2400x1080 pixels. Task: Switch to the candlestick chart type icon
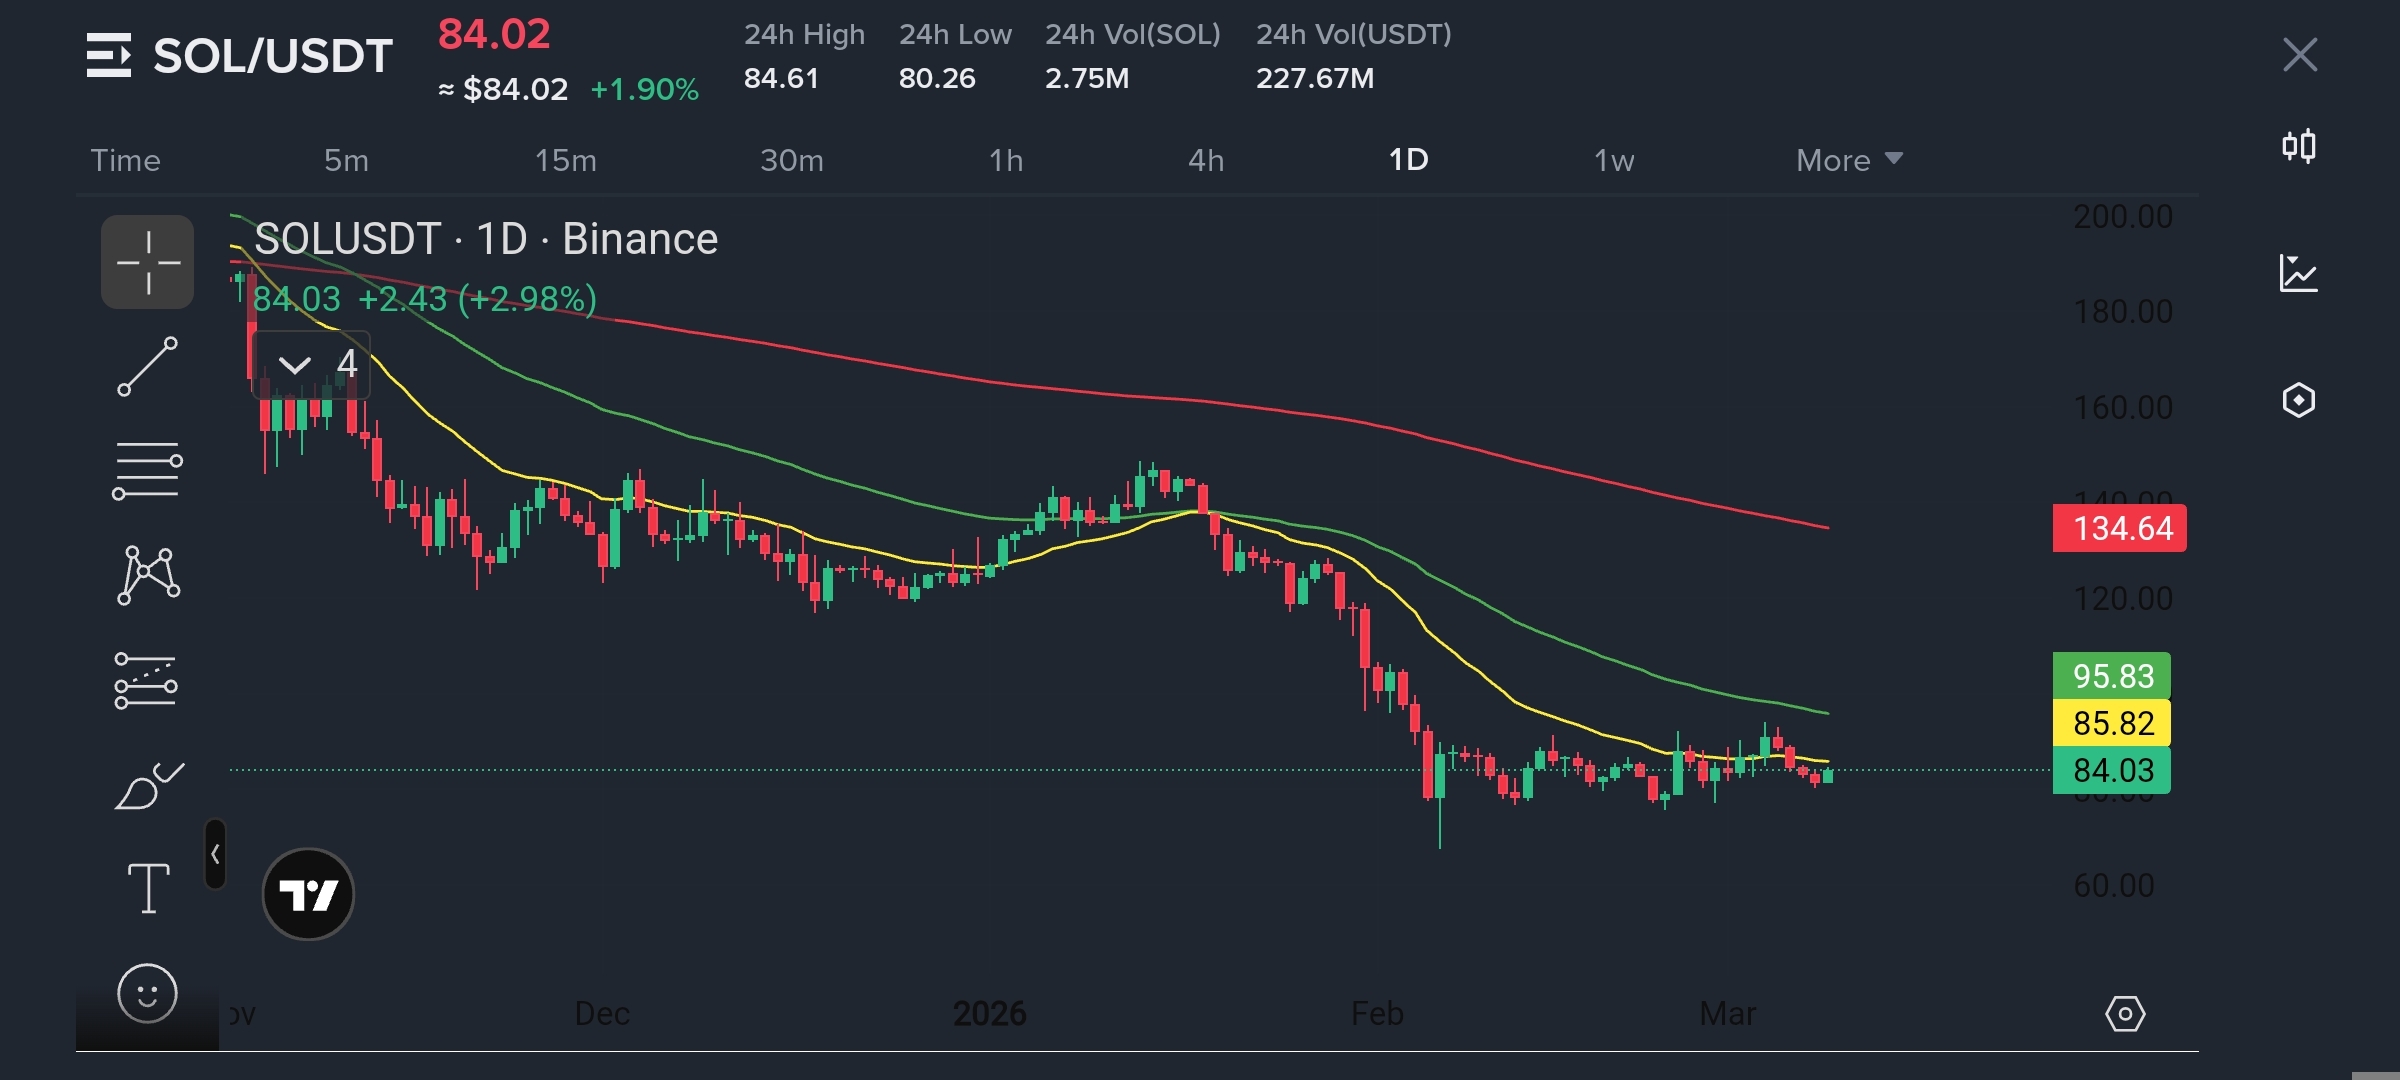tap(2298, 147)
